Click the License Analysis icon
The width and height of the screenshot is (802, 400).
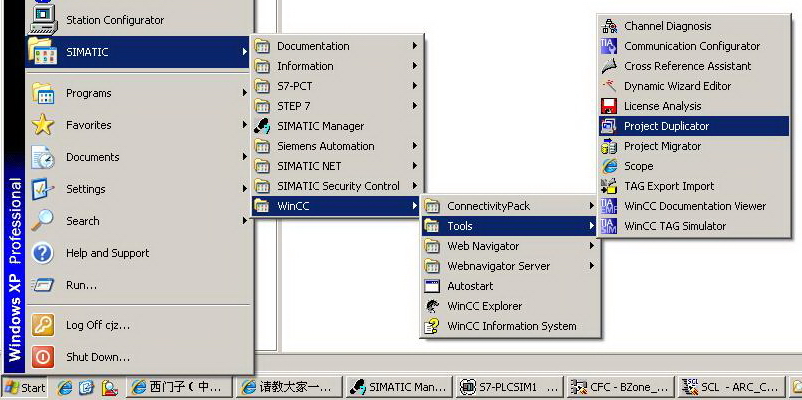coord(608,106)
